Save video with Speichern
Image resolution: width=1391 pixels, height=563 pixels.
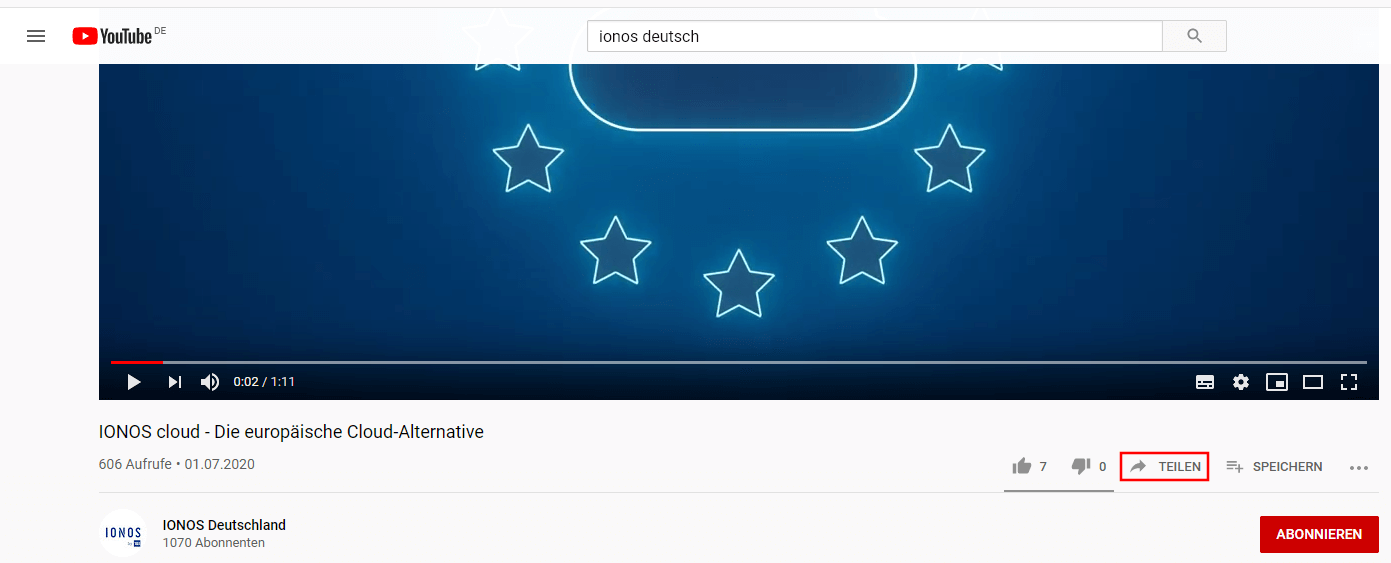coord(1274,466)
